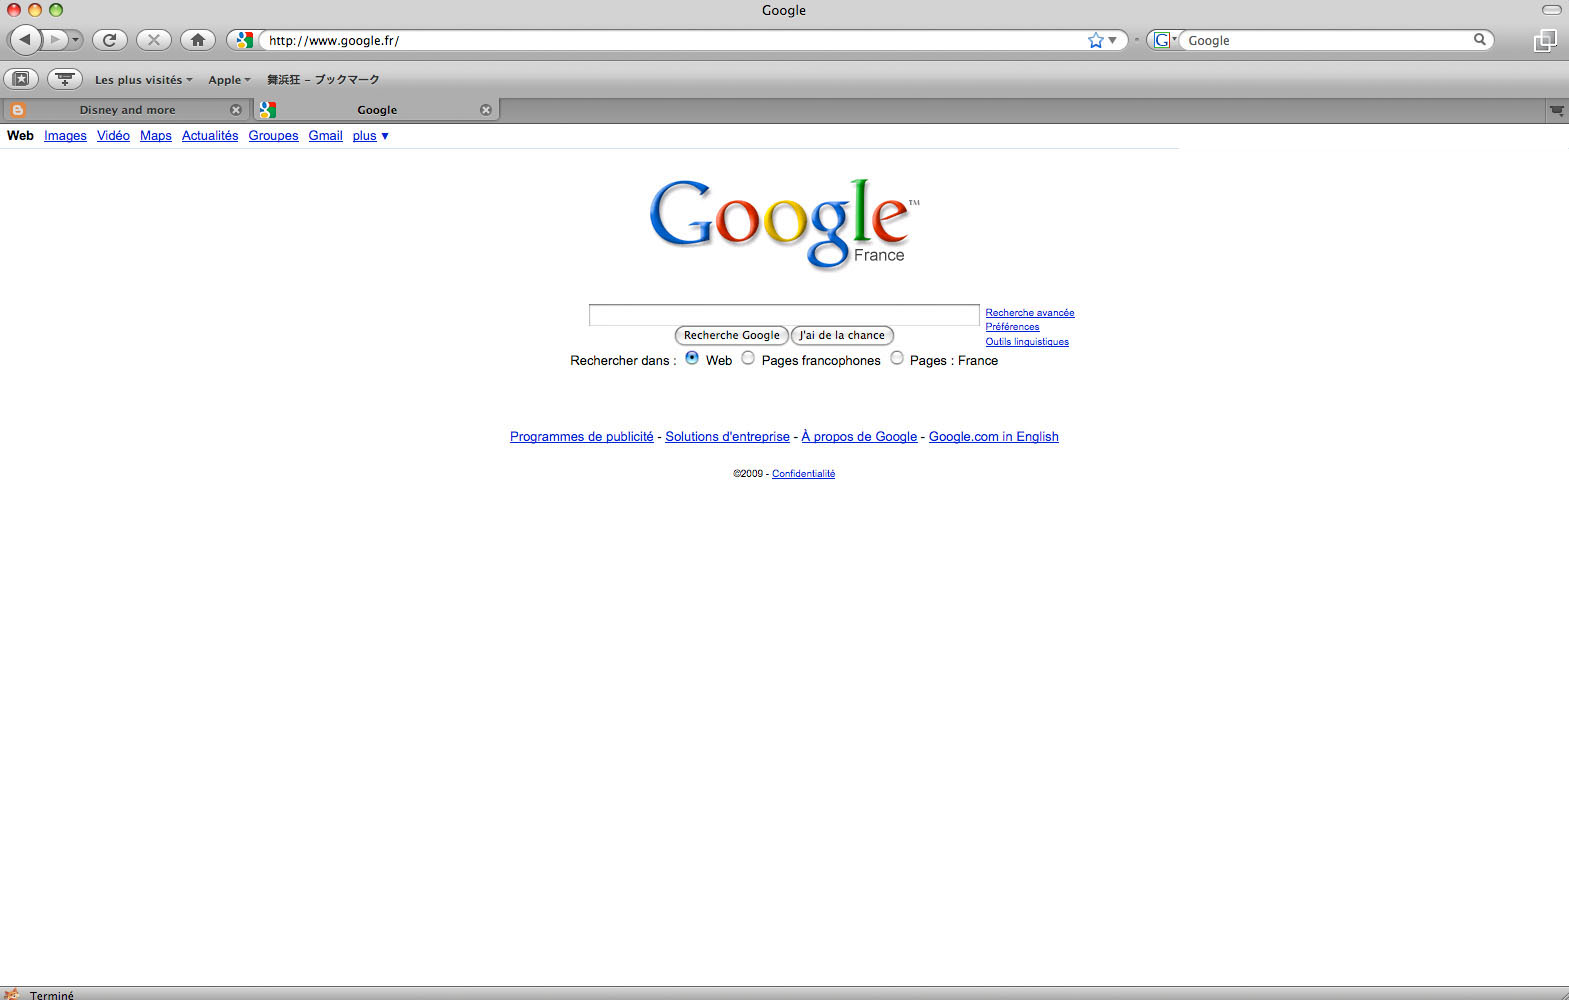This screenshot has width=1569, height=1000.
Task: Click the stop loading X button
Action: [154, 40]
